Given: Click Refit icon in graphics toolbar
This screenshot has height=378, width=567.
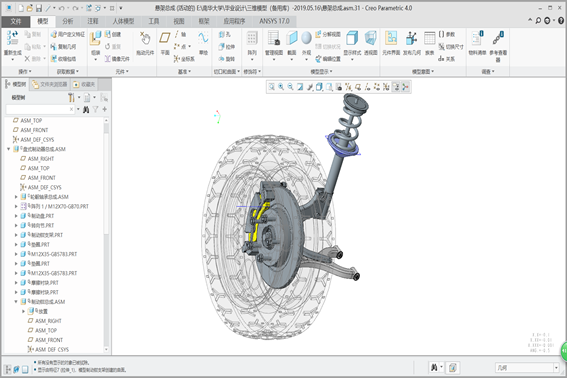Looking at the screenshot, I should (x=272, y=87).
